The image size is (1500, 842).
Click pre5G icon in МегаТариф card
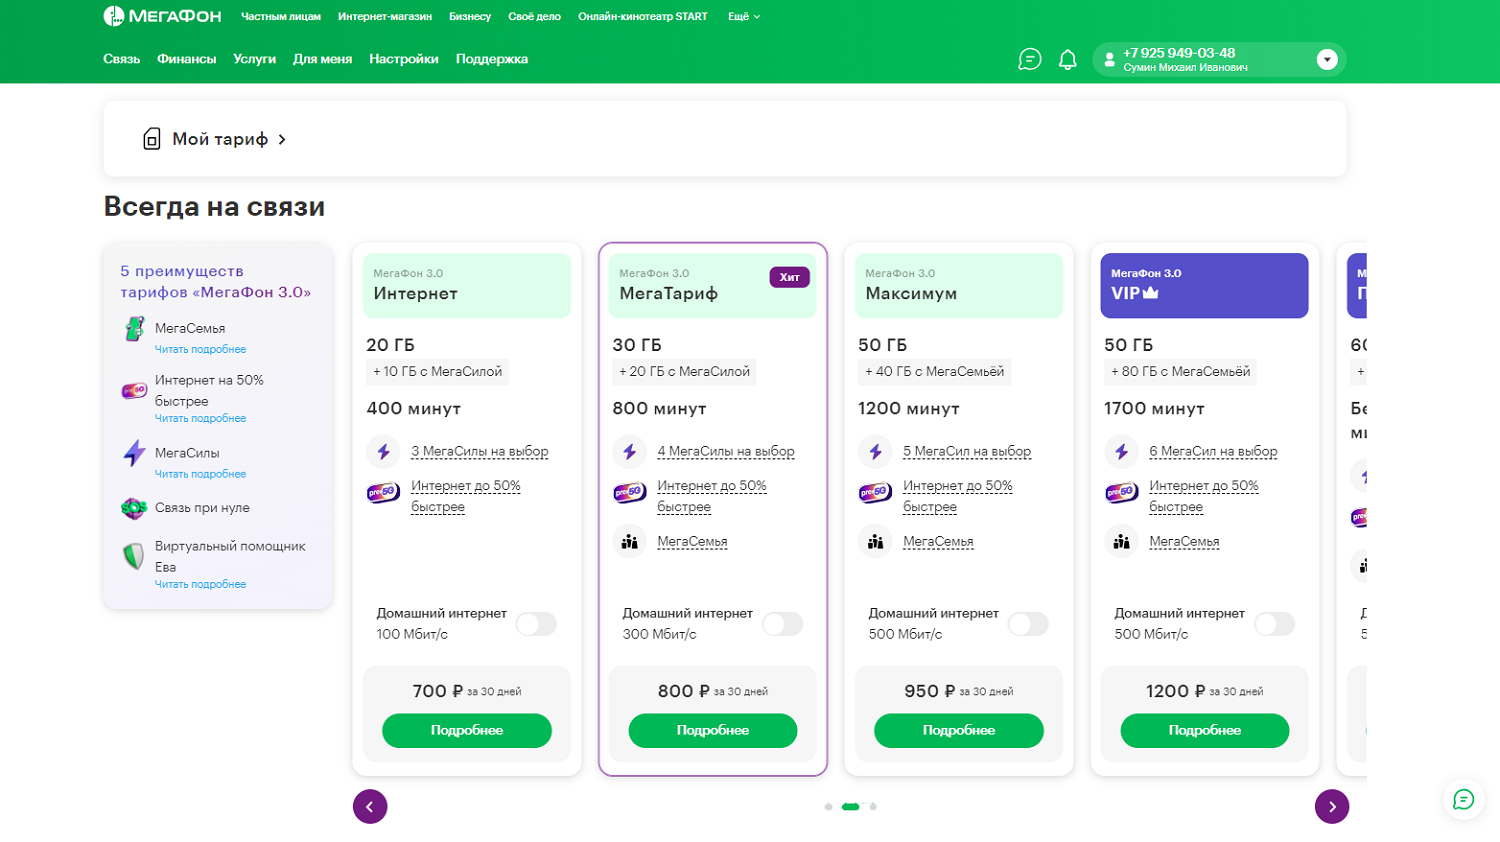[x=629, y=493]
